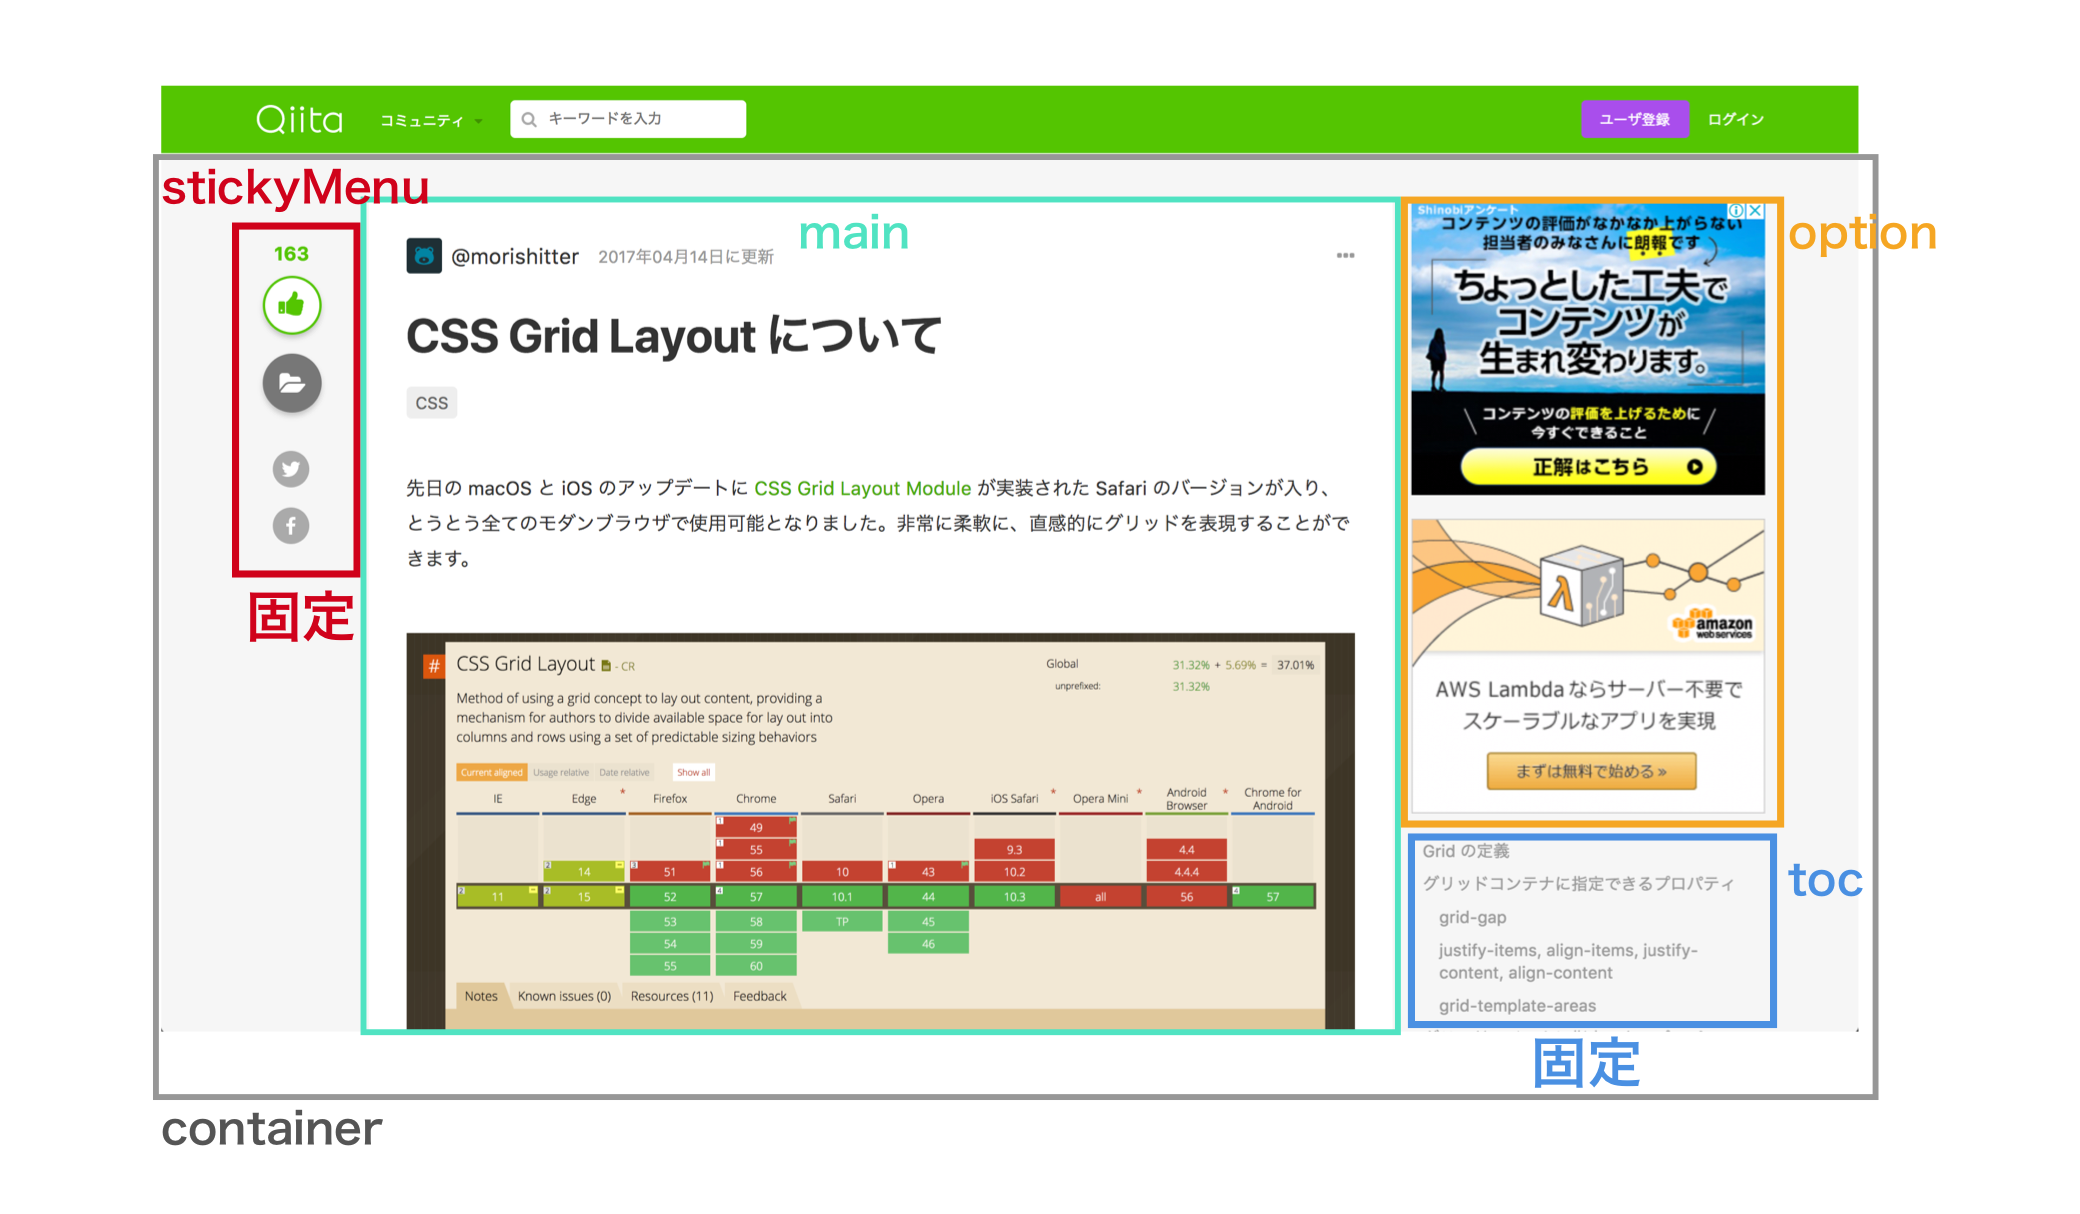
Task: Close the Shinobi ad with X icon
Action: [1755, 211]
